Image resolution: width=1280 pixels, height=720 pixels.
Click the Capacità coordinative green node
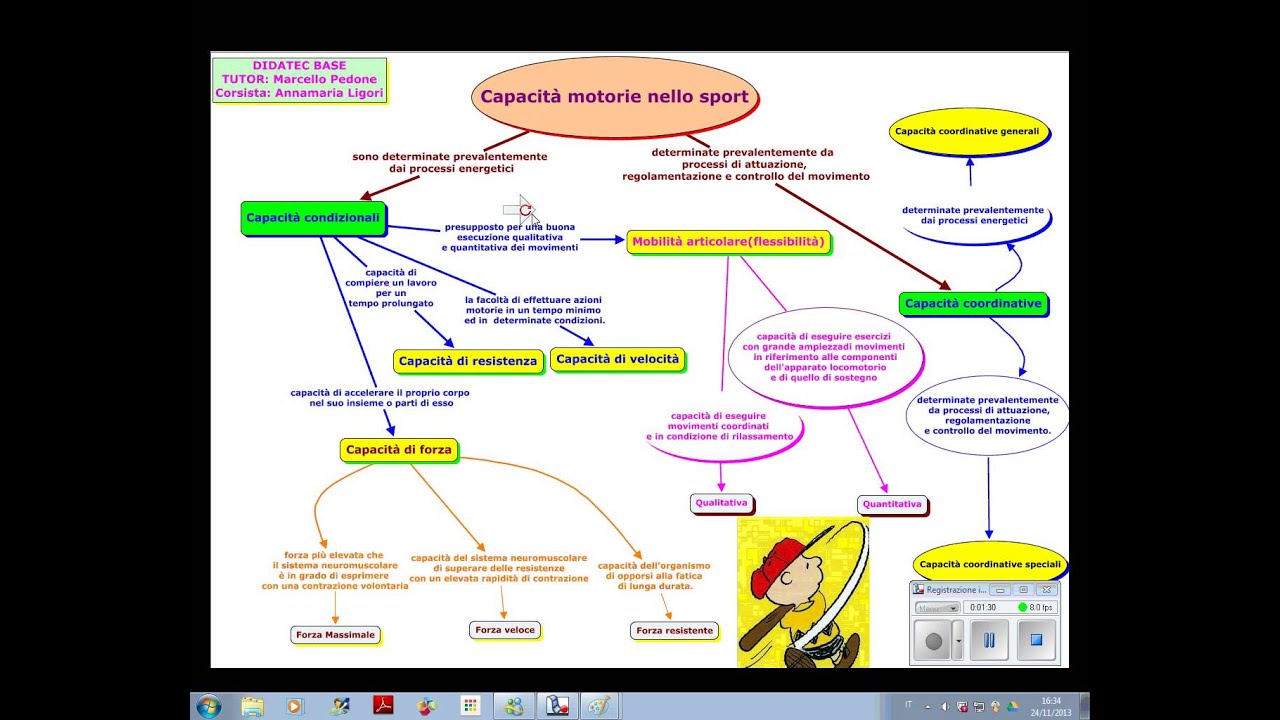coord(973,303)
